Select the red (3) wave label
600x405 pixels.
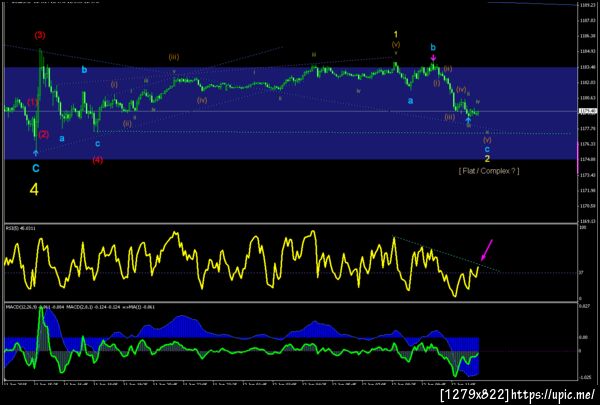coord(40,35)
